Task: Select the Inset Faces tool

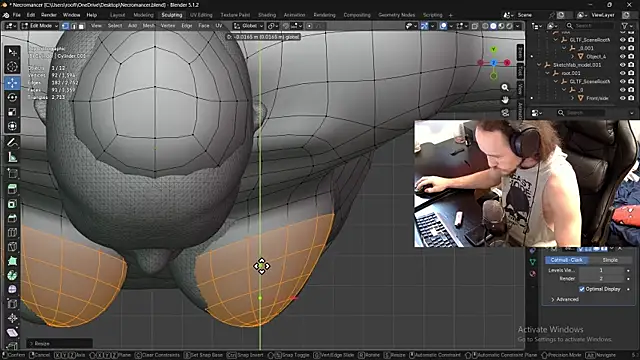Action: pos(12,203)
